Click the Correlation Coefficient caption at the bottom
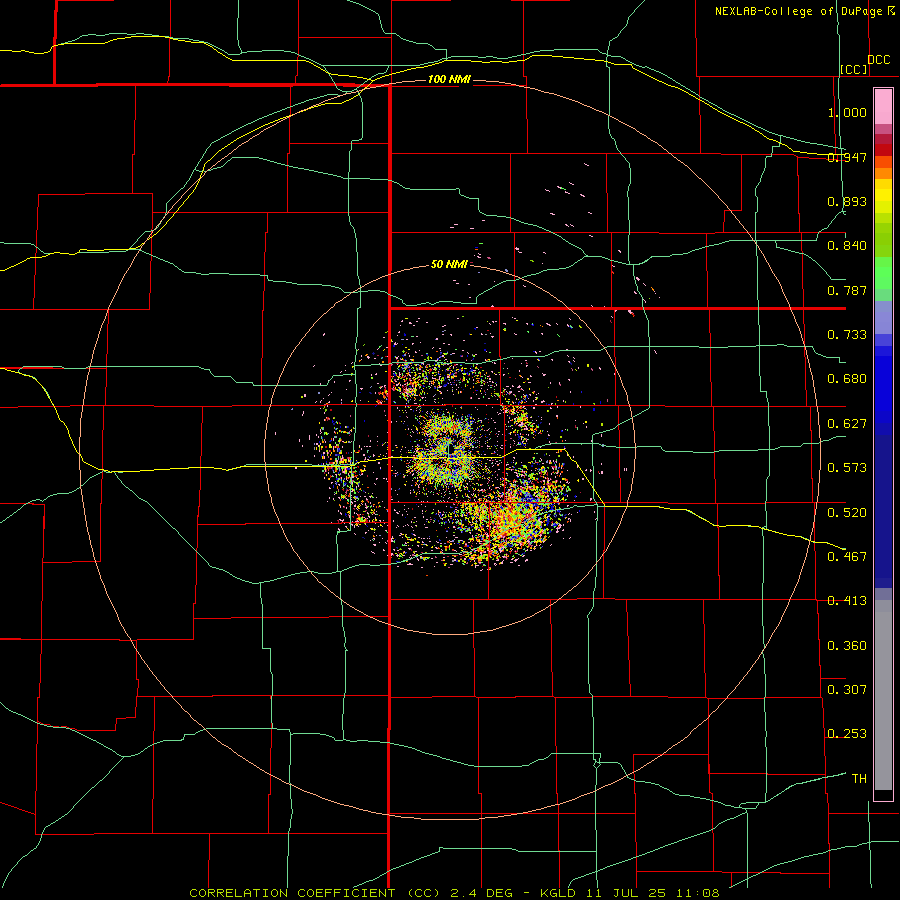The width and height of the screenshot is (900, 900). pyautogui.click(x=455, y=893)
